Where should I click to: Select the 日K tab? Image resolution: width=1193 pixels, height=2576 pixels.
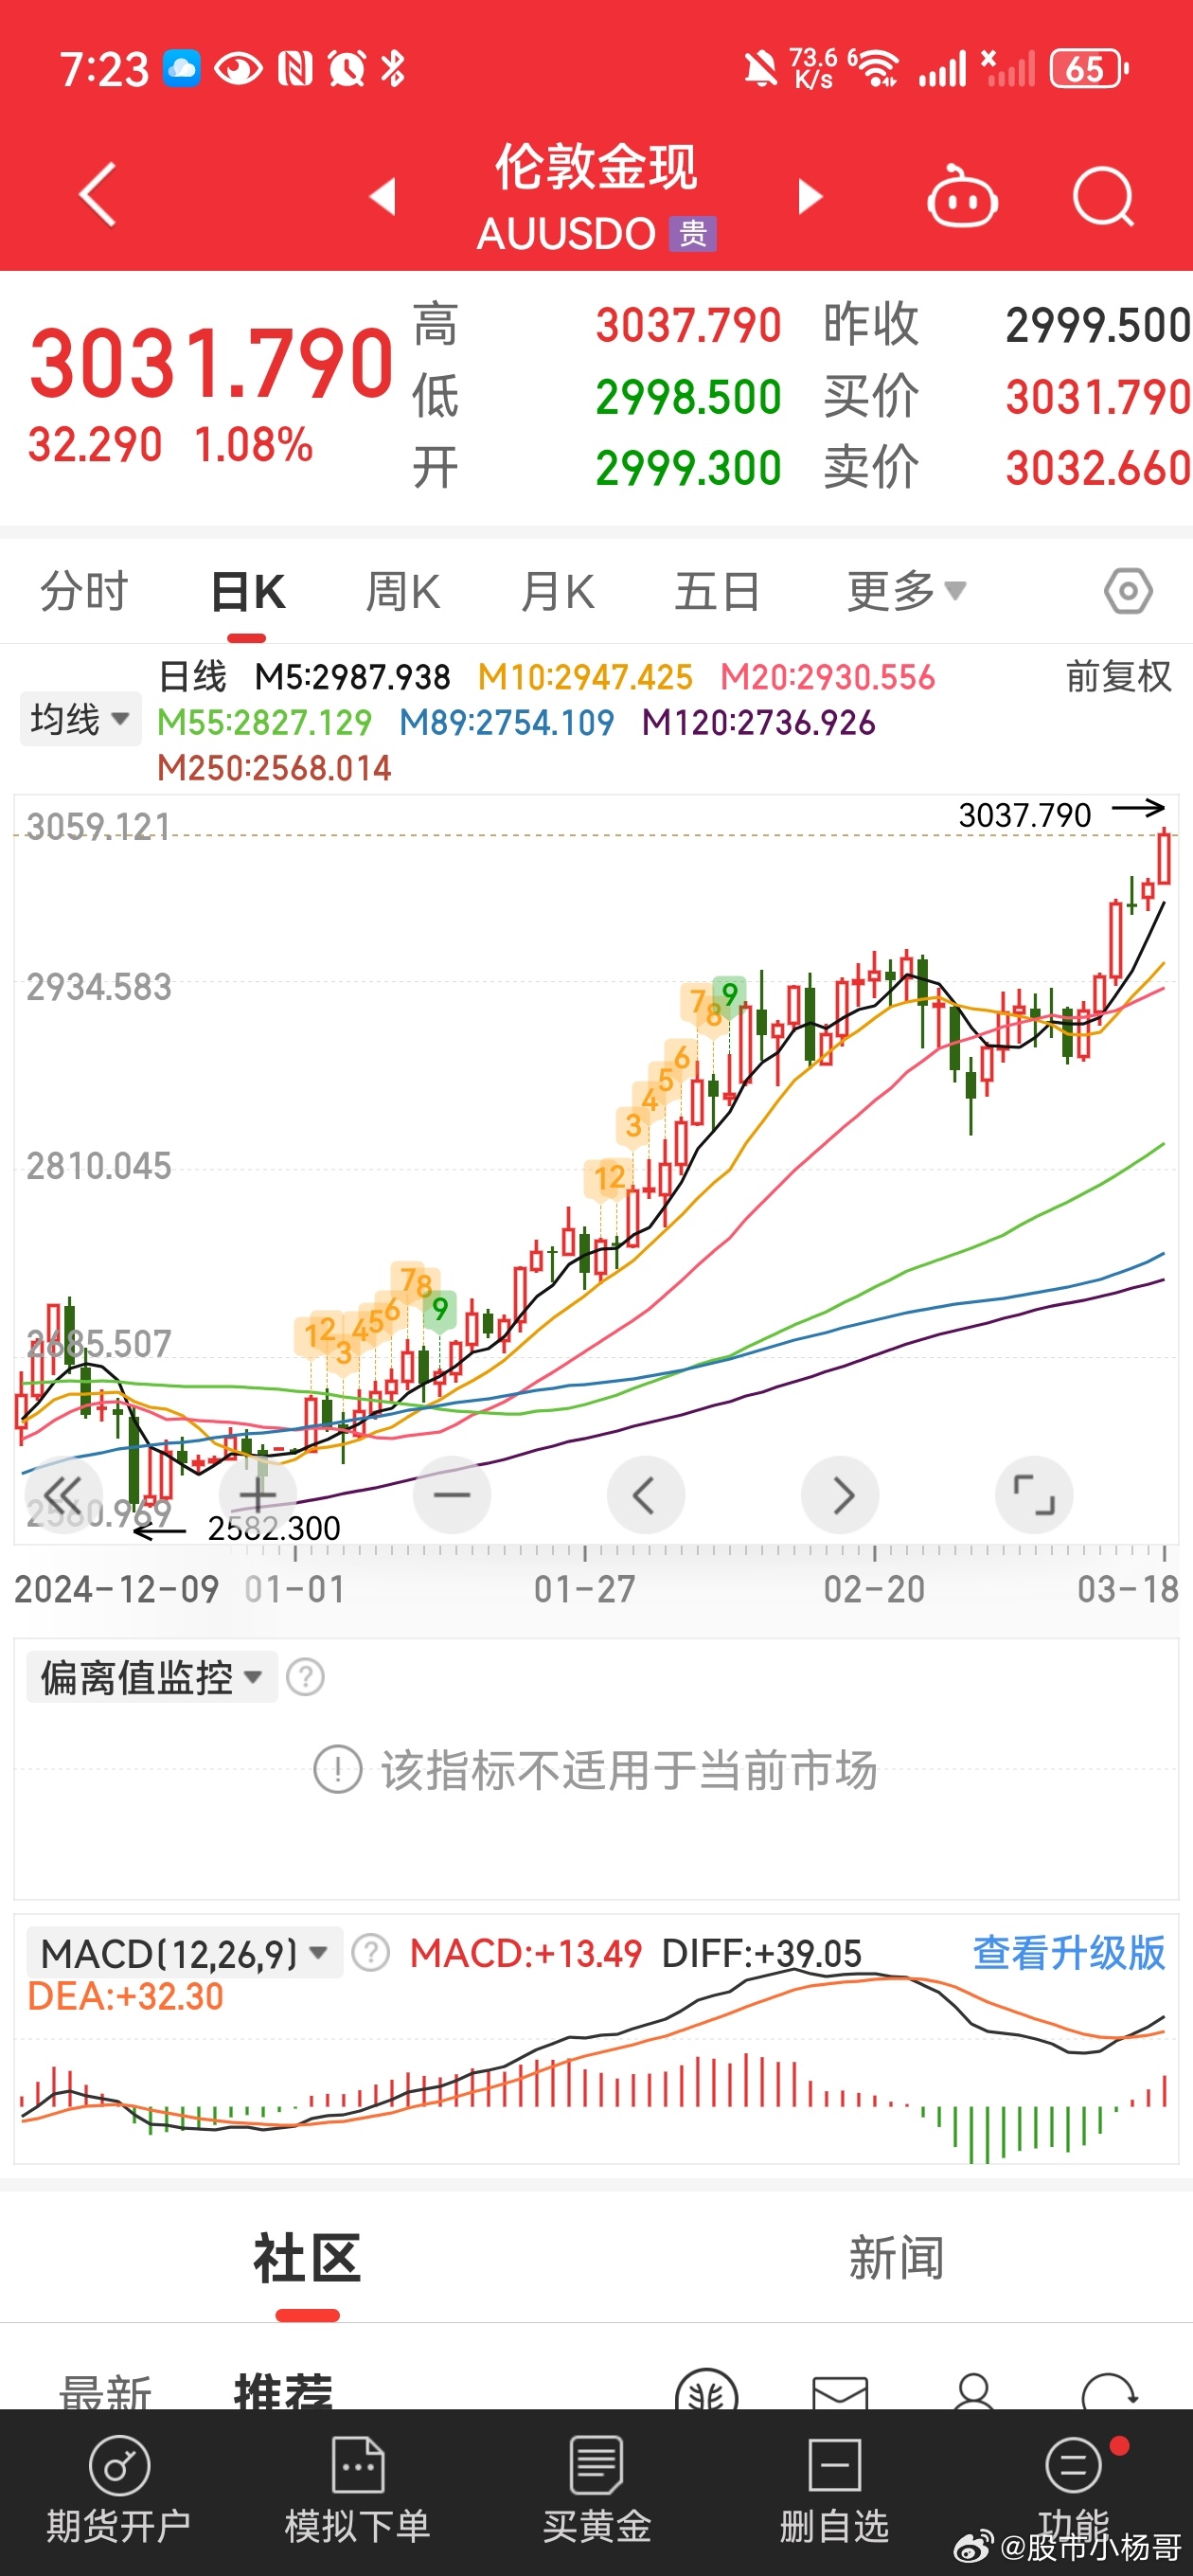click(x=248, y=591)
